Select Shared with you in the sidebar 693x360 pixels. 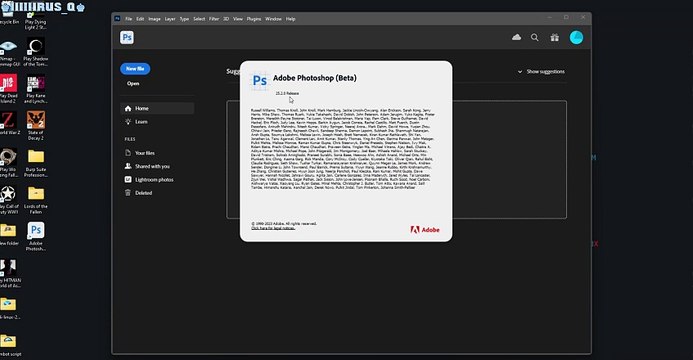(x=152, y=167)
